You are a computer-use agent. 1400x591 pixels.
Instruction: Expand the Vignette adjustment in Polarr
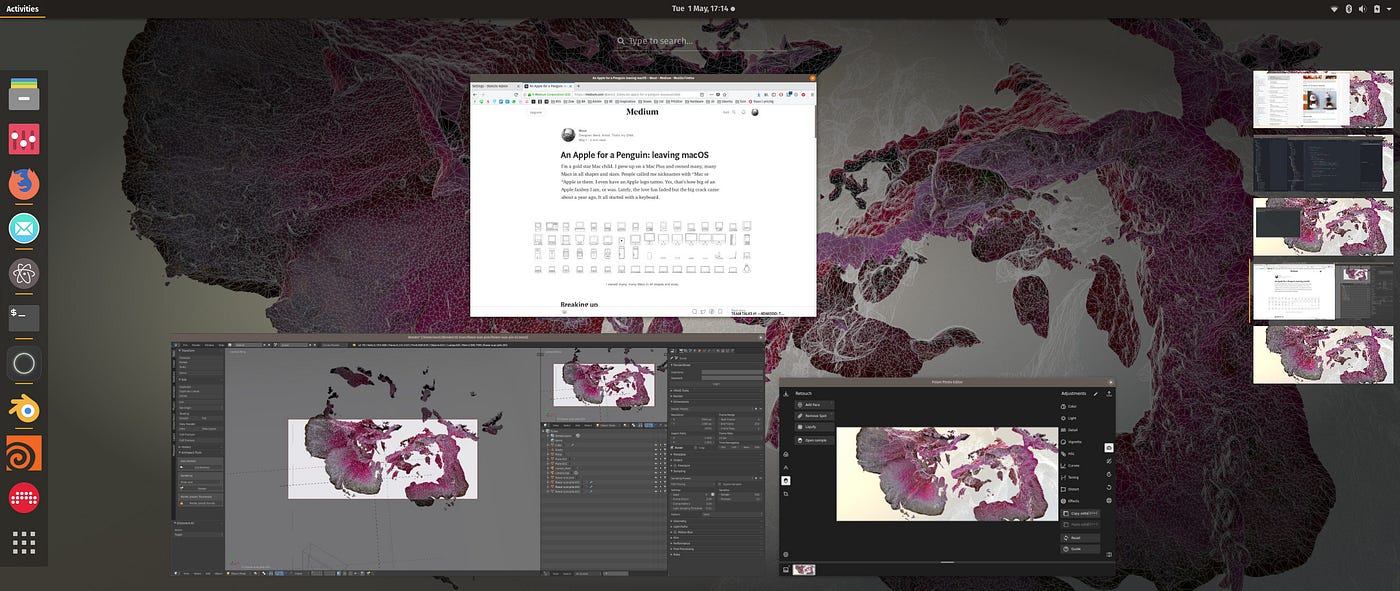(x=1072, y=442)
